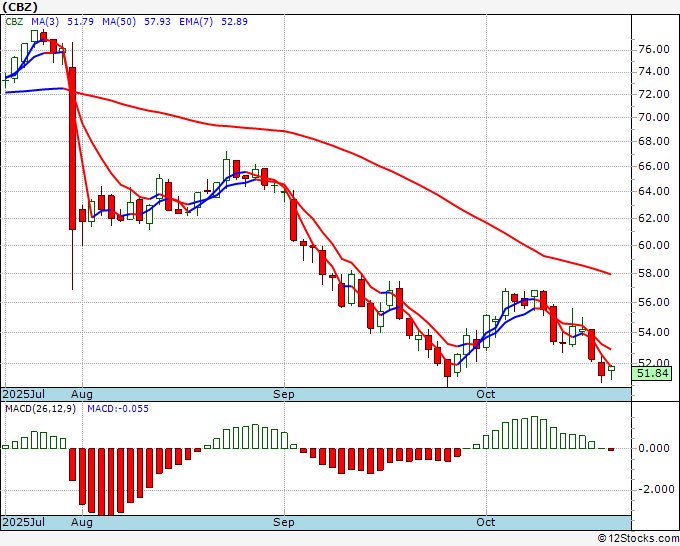This screenshot has height=546, width=680.
Task: Click the 66.00 price axis label
Action: pos(654,166)
